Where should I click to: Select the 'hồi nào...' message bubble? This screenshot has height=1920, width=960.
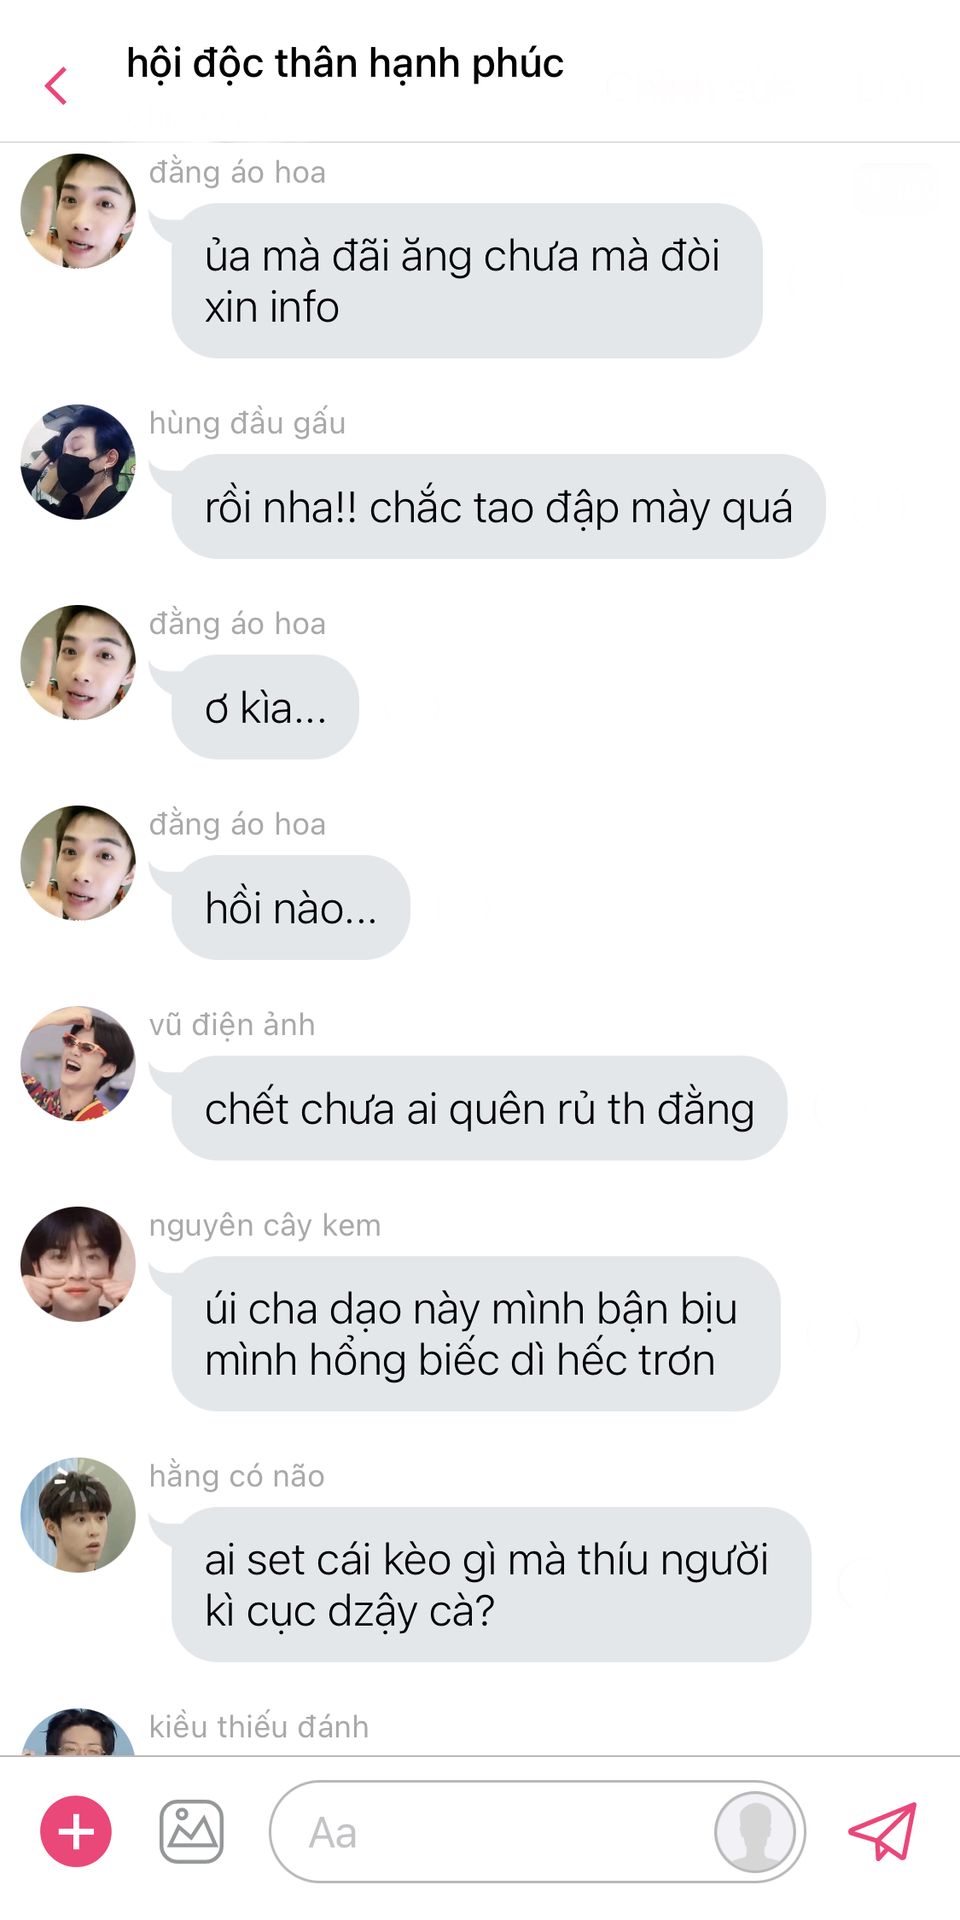tap(290, 908)
